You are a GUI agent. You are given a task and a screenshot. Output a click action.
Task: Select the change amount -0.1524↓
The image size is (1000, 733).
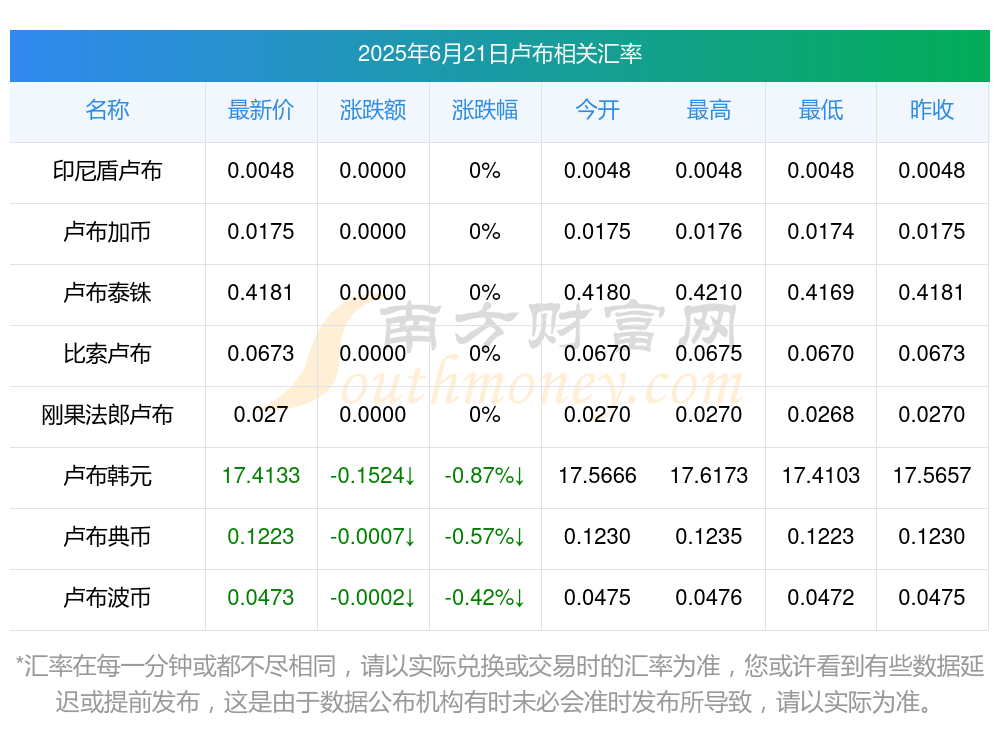373,476
